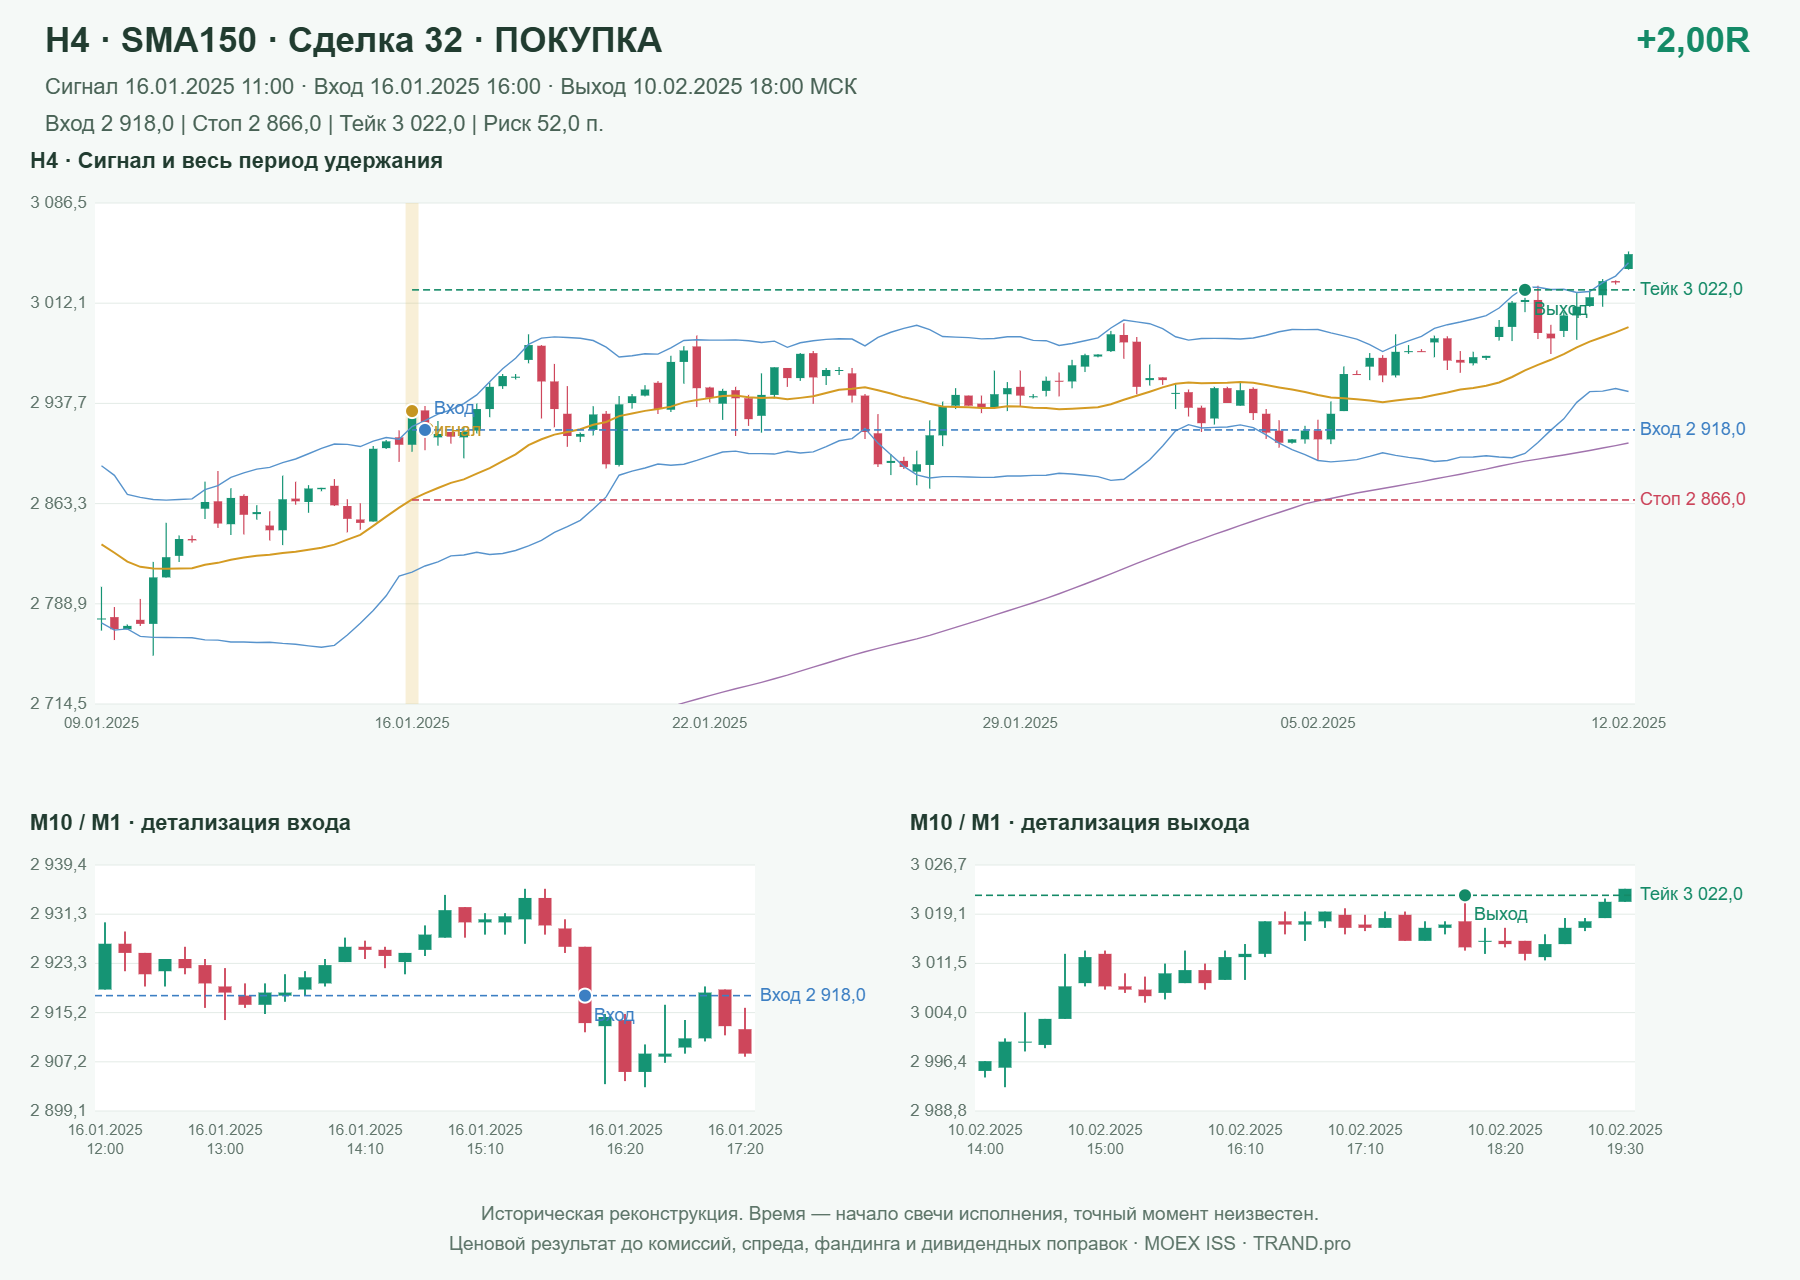Click the green exit dot on exit detail chart
This screenshot has height=1280, width=1800.
(x=1465, y=895)
